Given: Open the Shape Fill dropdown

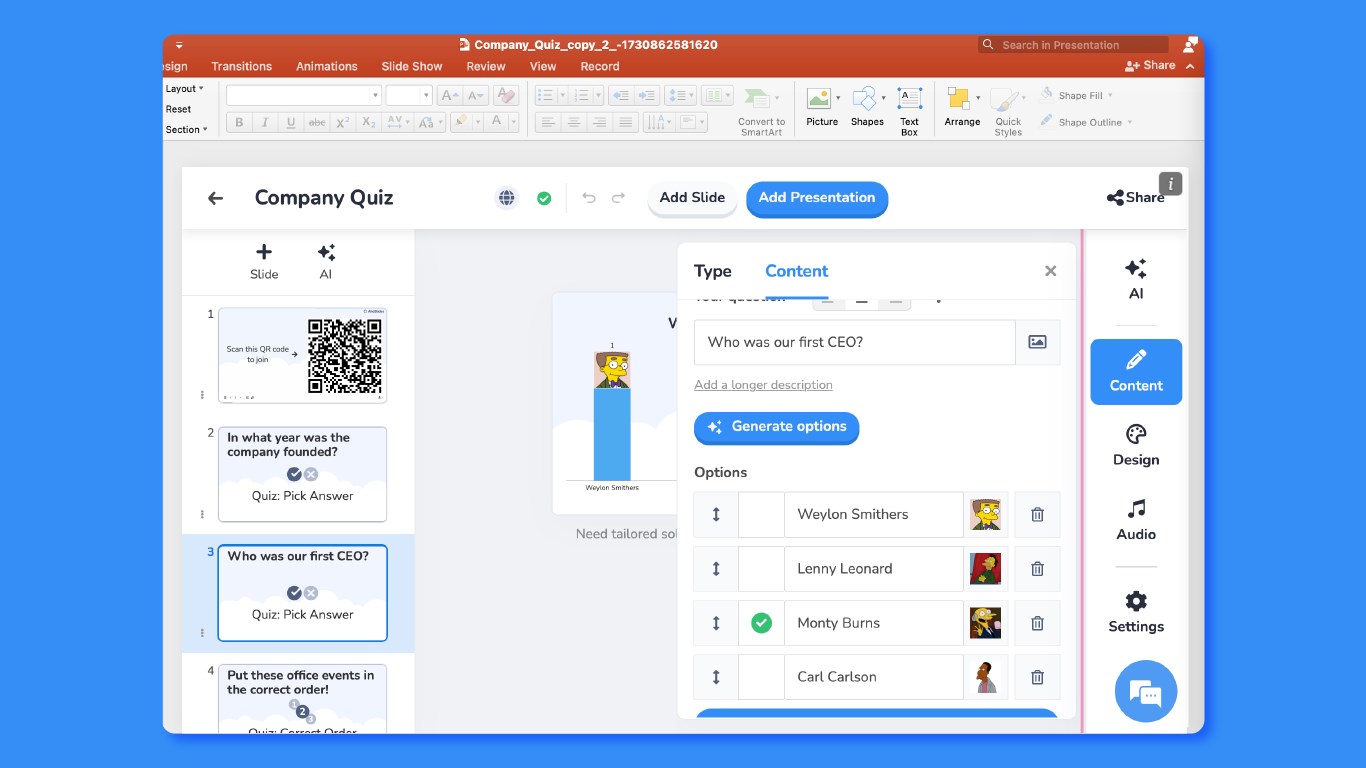Looking at the screenshot, I should click(x=1077, y=96).
